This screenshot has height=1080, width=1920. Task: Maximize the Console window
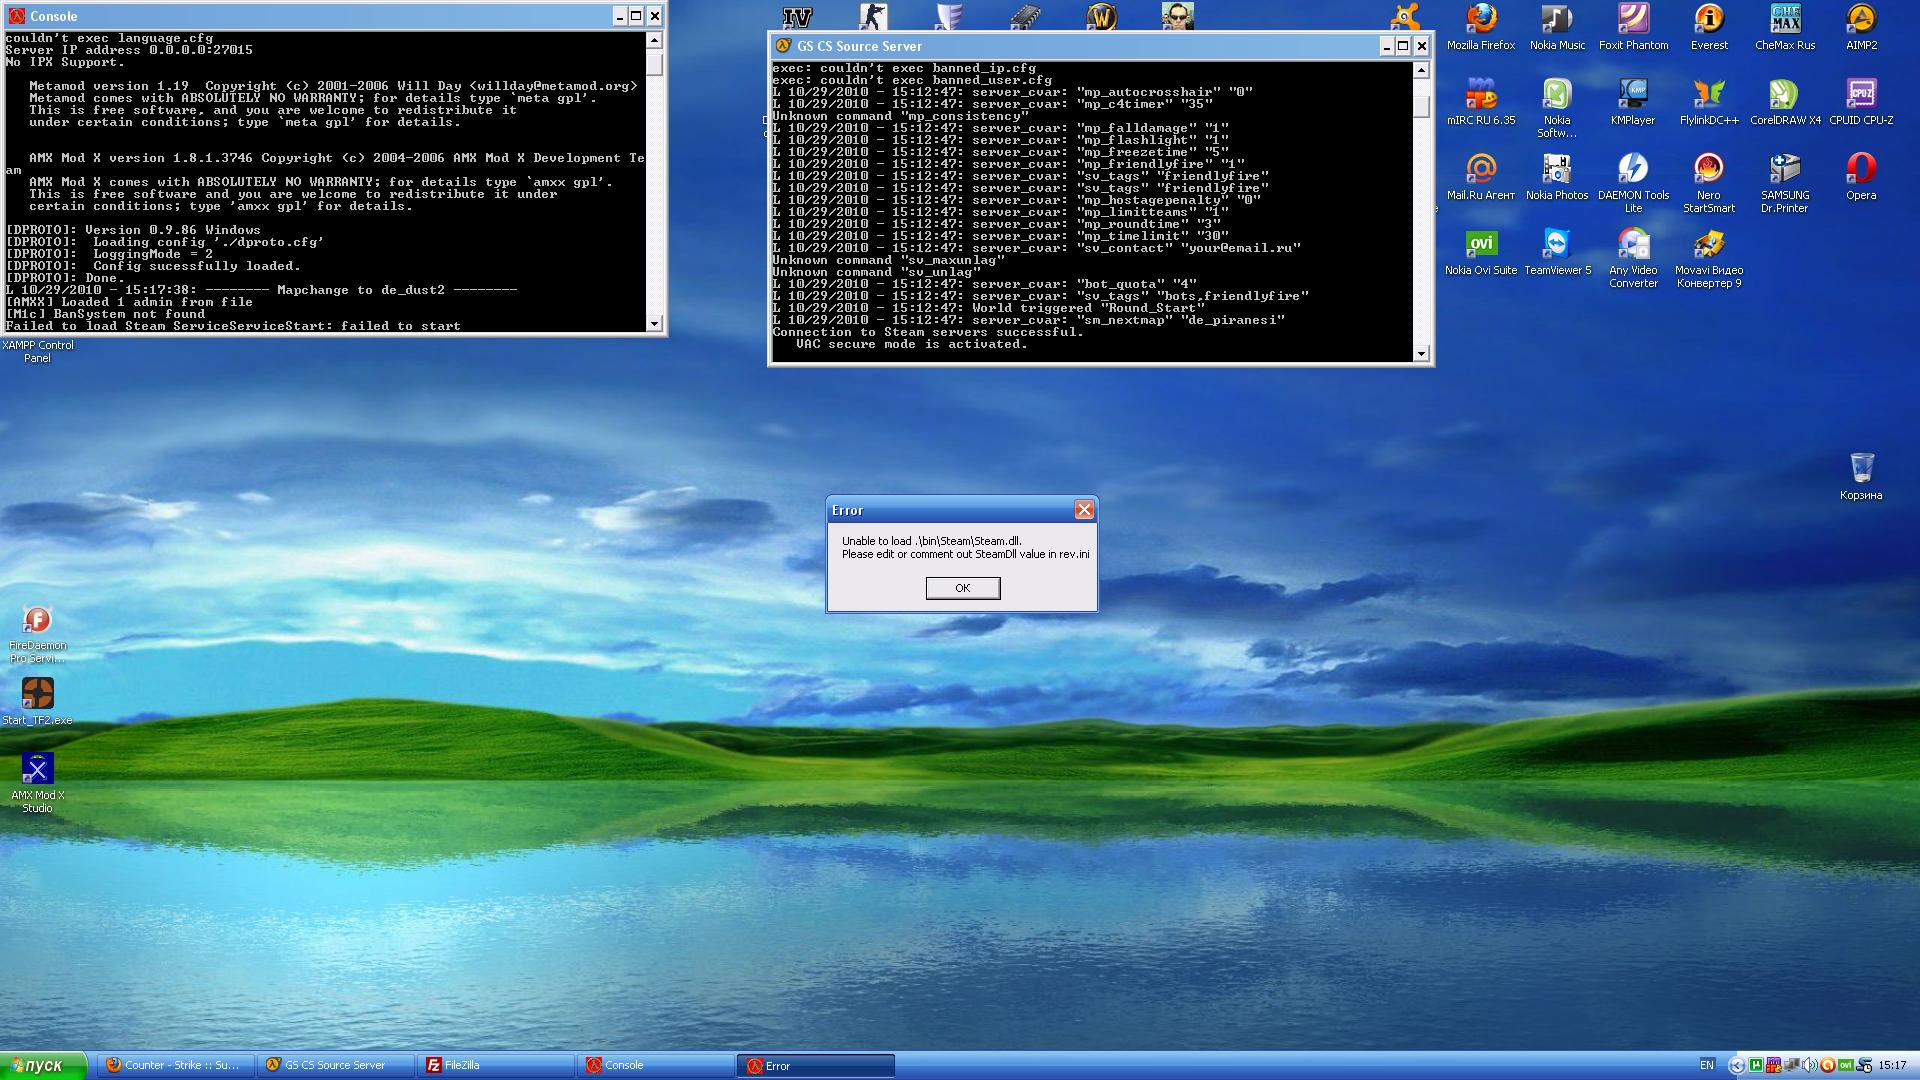pyautogui.click(x=636, y=16)
